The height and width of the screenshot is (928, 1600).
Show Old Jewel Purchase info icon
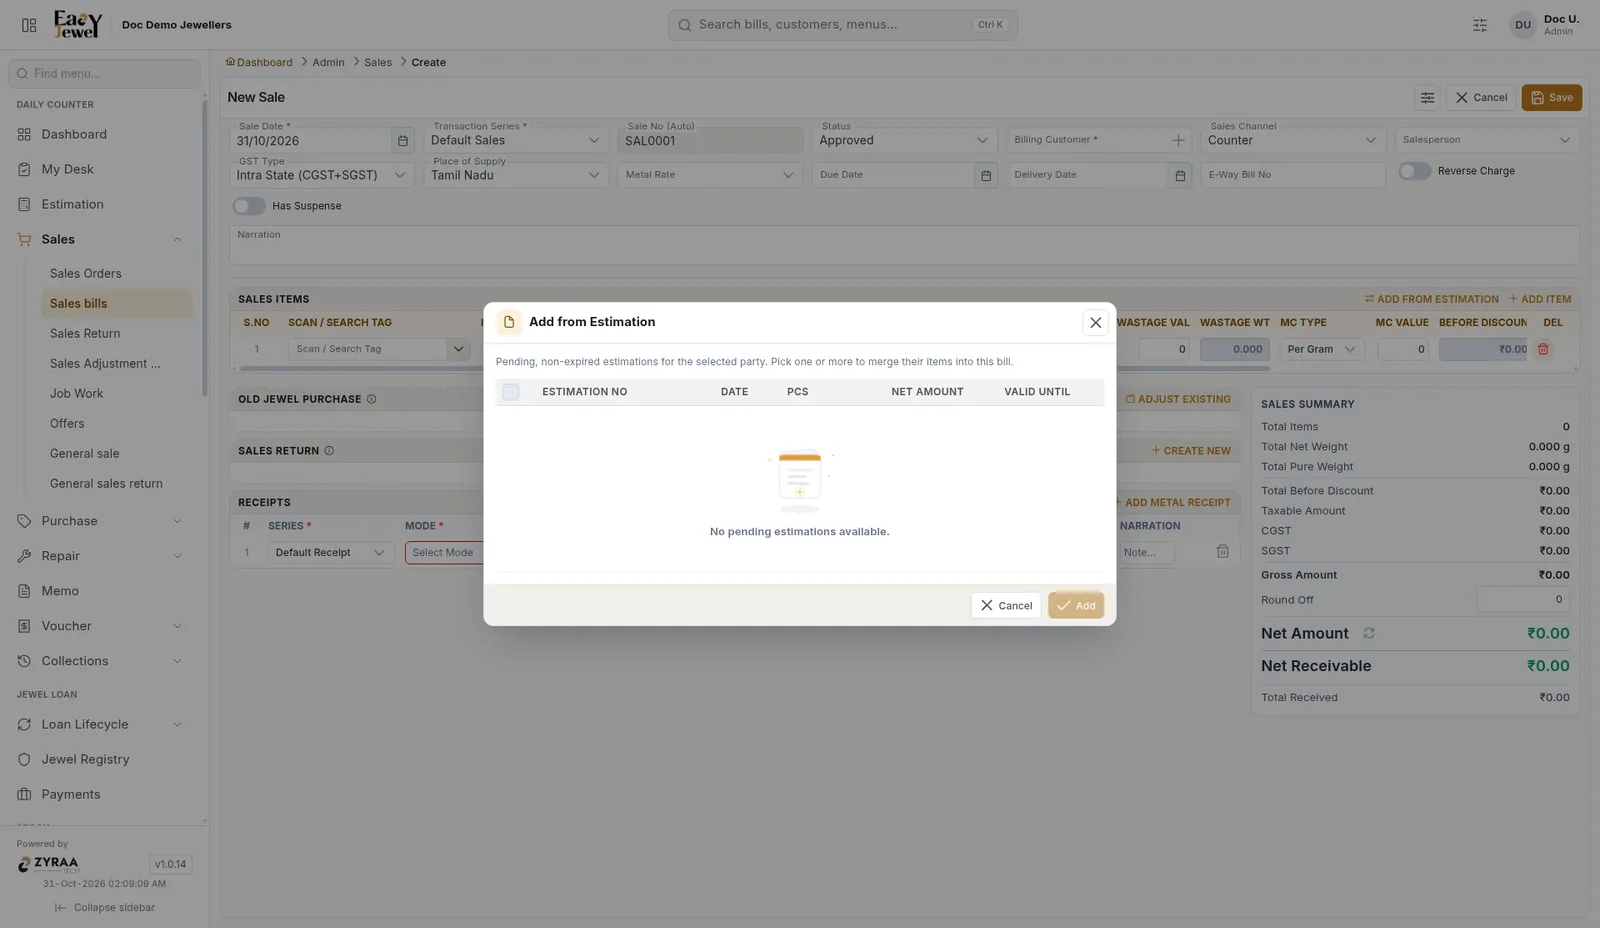click(x=371, y=399)
